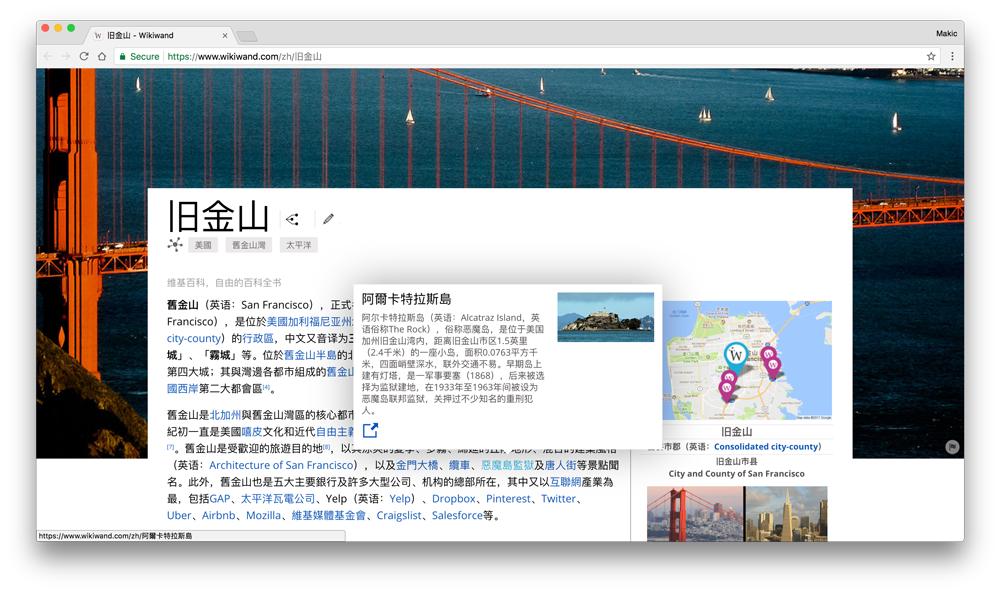This screenshot has width=1000, height=593.
Task: Reload the page with the refresh icon
Action: [x=84, y=56]
